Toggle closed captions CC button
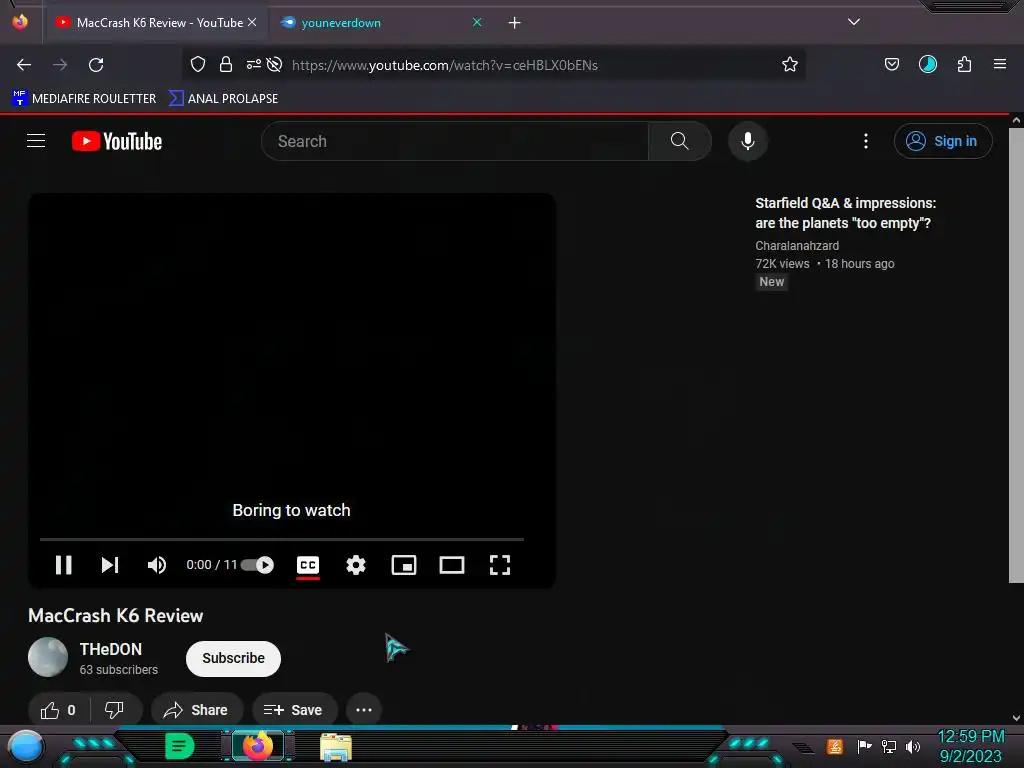Screen dimensions: 1024x768 coord(308,565)
